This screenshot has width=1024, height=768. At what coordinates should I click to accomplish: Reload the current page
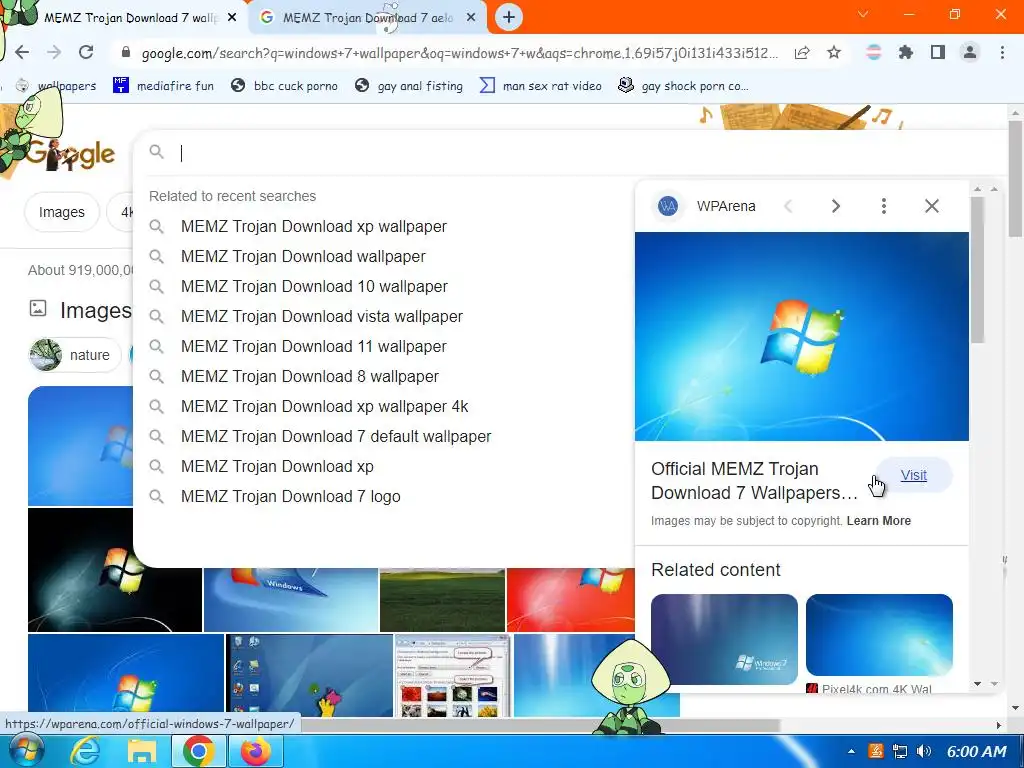[86, 53]
